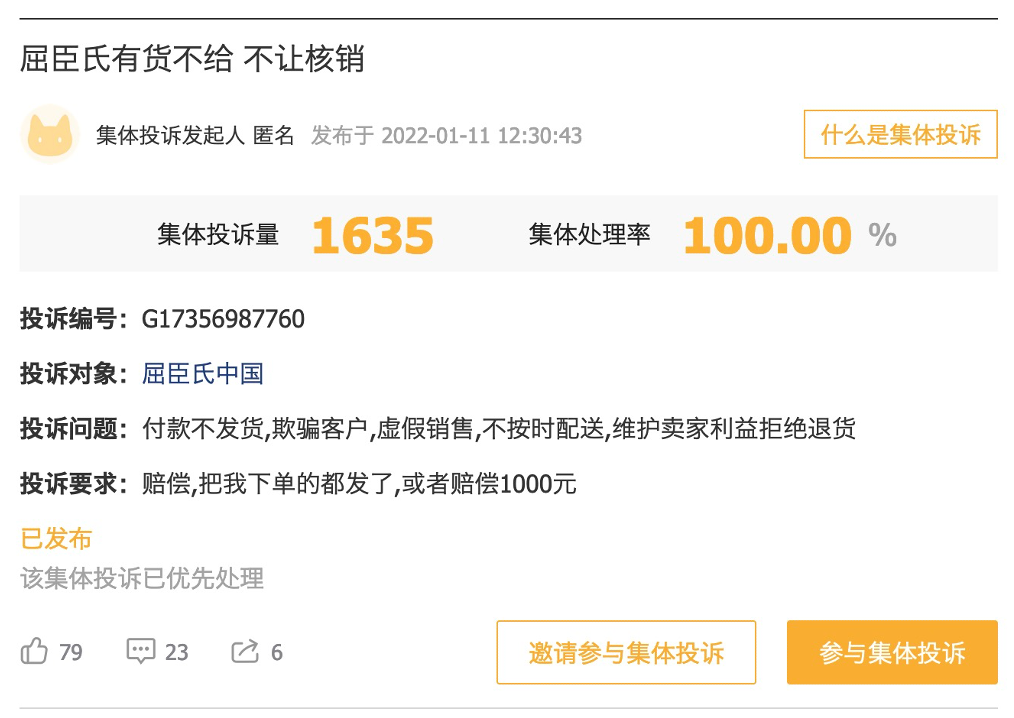1014x718 pixels.
Task: Click the complaint number G17356987760
Action: pyautogui.click(x=223, y=319)
